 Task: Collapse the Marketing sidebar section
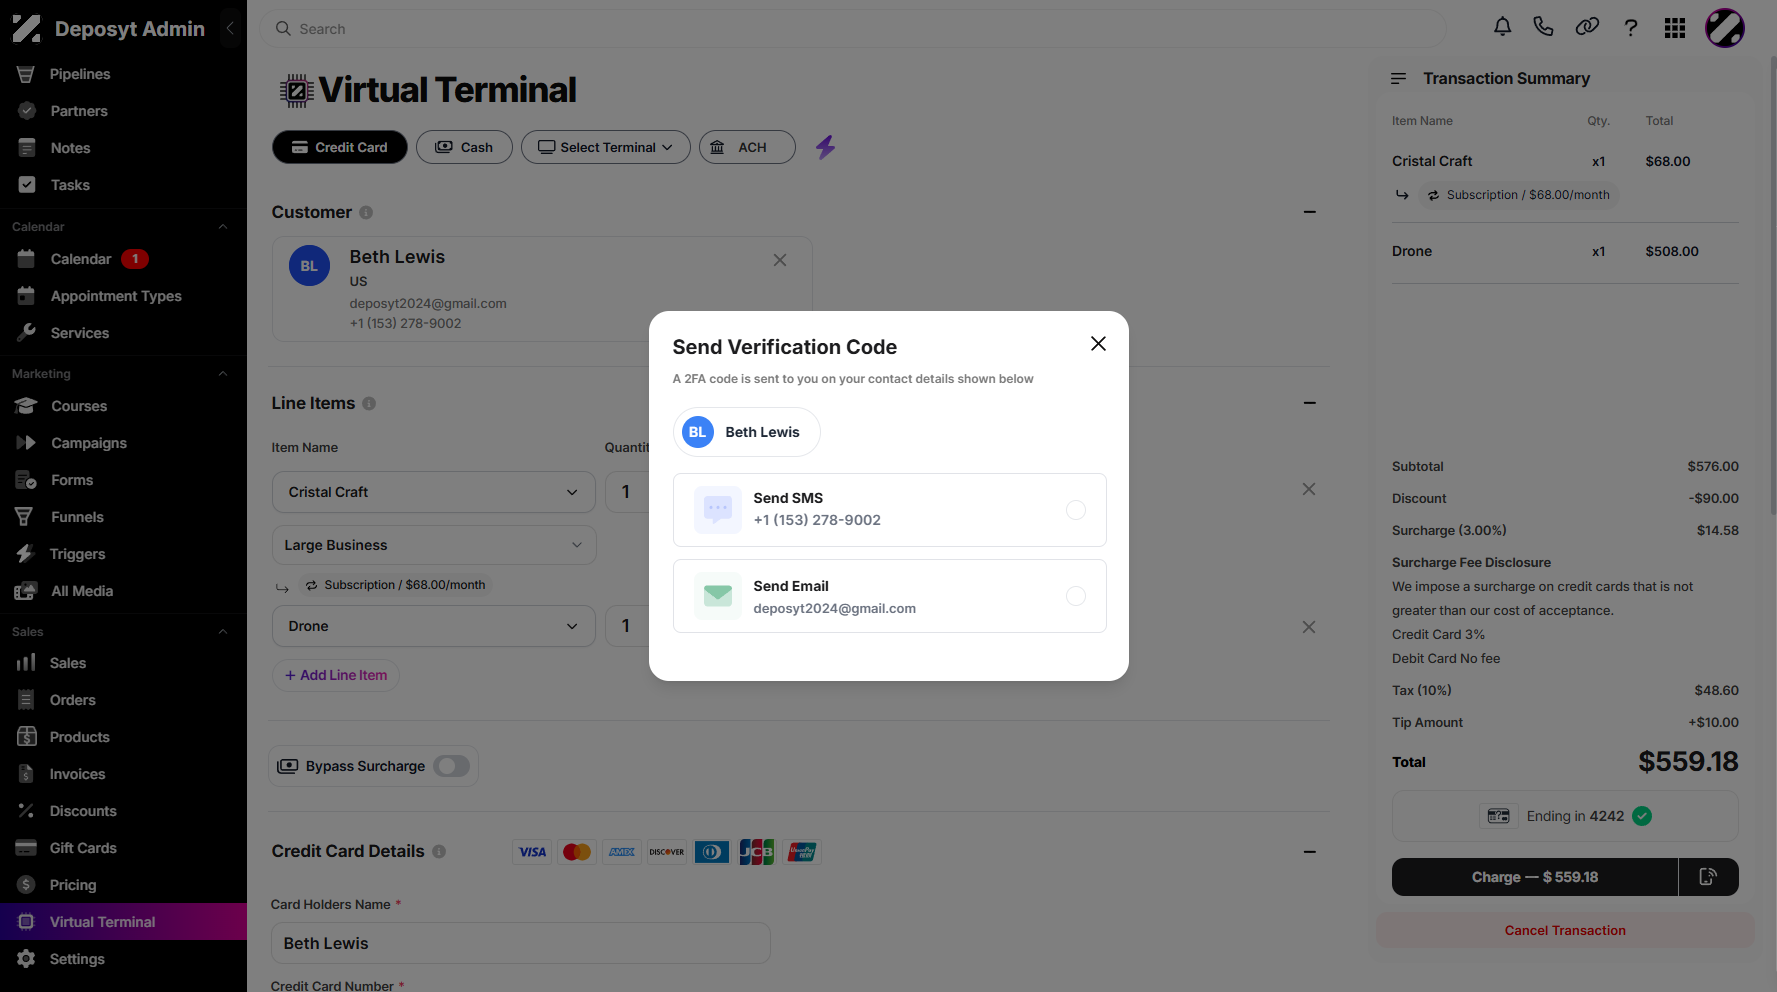coord(223,374)
